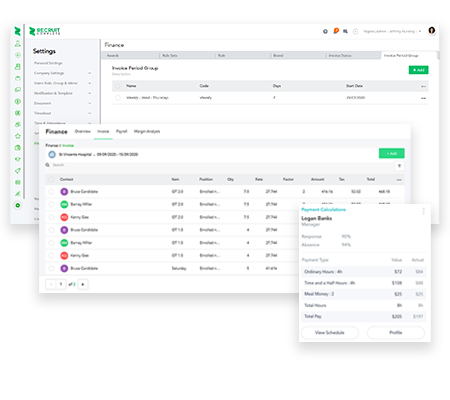Viewport: 450px width, 400px height.
Task: Open notifications icon with orange badge
Action: coord(336,31)
